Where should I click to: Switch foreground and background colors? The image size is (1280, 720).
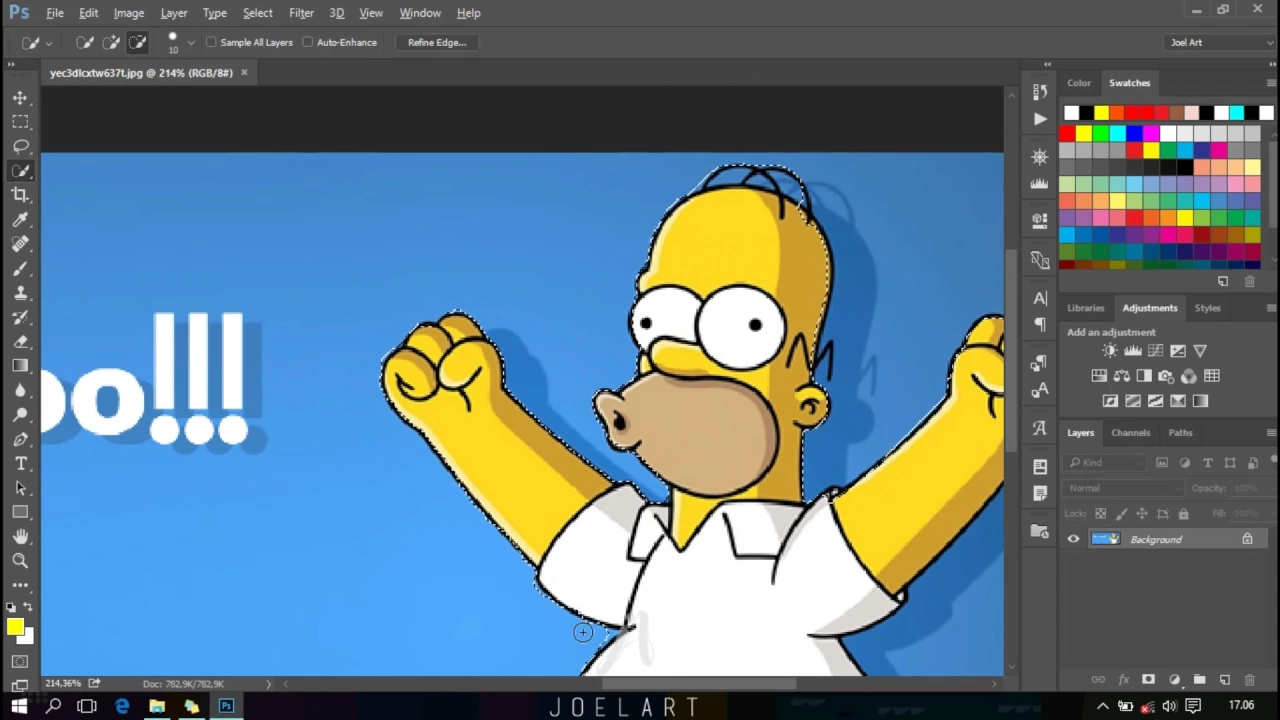[x=28, y=607]
